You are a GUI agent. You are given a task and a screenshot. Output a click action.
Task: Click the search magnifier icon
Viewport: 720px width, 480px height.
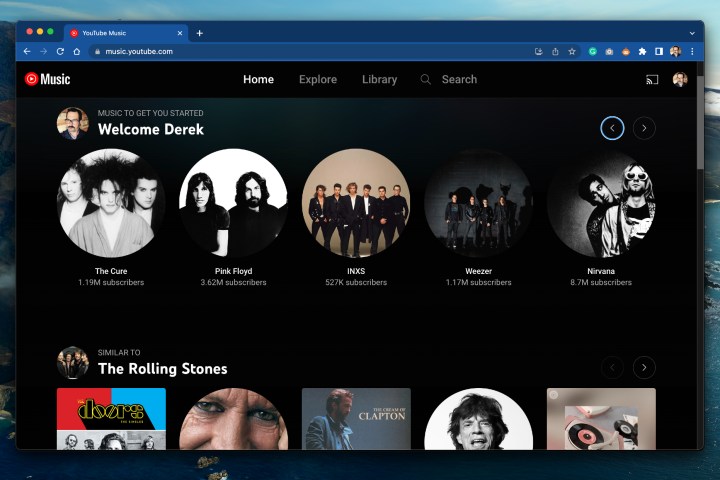coord(425,80)
